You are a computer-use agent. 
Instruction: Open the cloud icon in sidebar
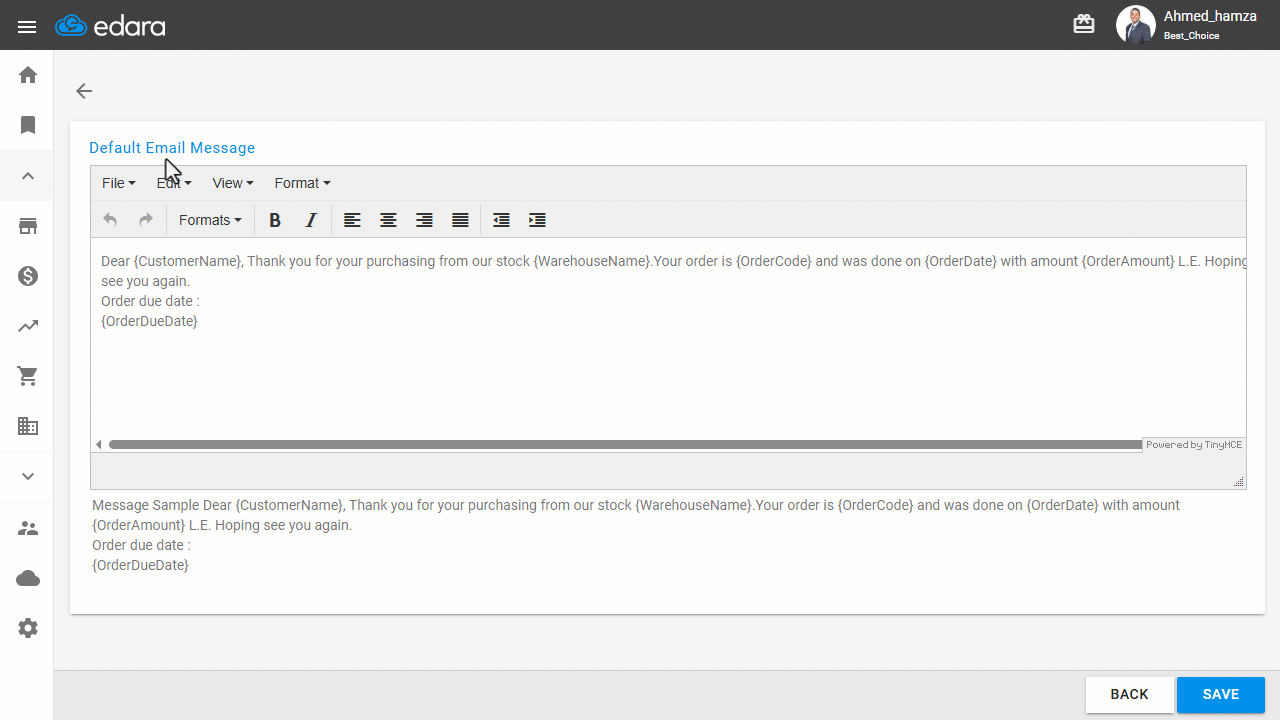click(28, 578)
